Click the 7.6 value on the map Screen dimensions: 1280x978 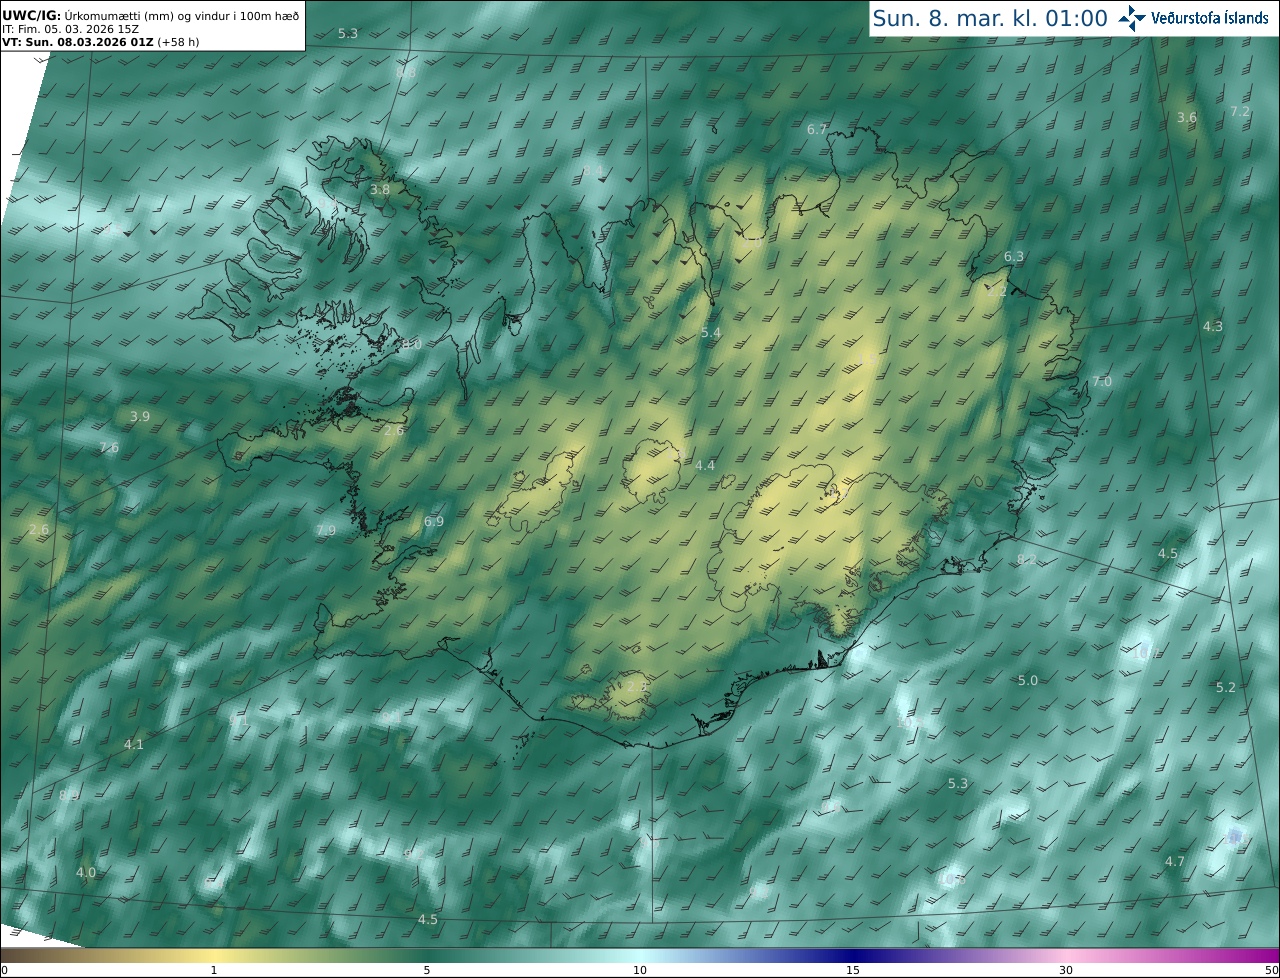(x=109, y=447)
